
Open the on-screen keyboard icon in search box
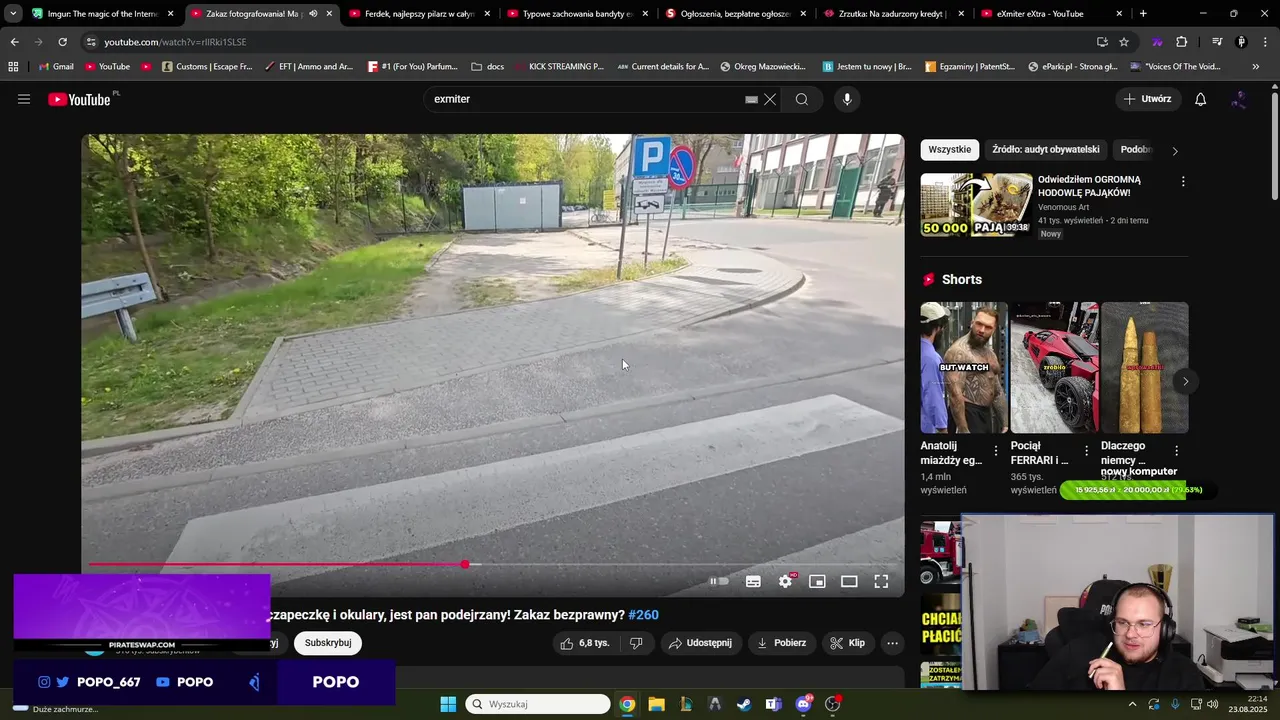click(x=751, y=99)
